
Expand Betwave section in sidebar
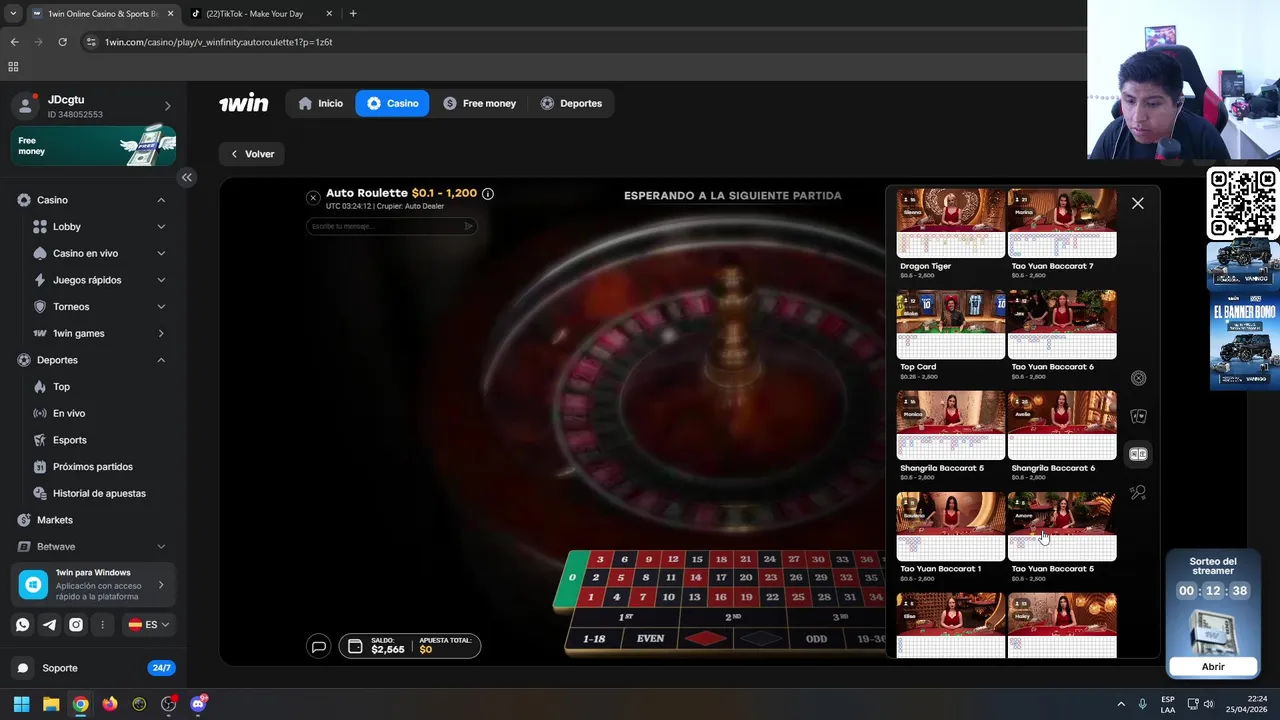(x=161, y=547)
